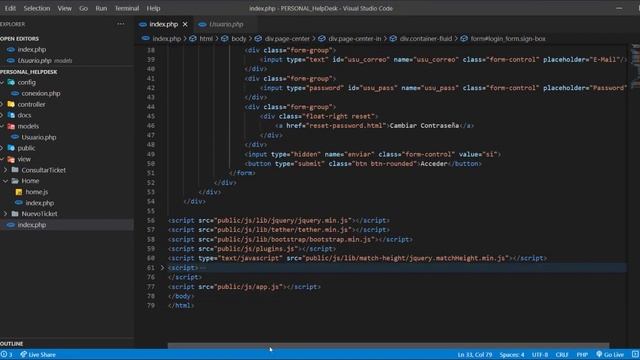640x360 pixels.
Task: Click the public folder icon
Action: click(x=11, y=148)
